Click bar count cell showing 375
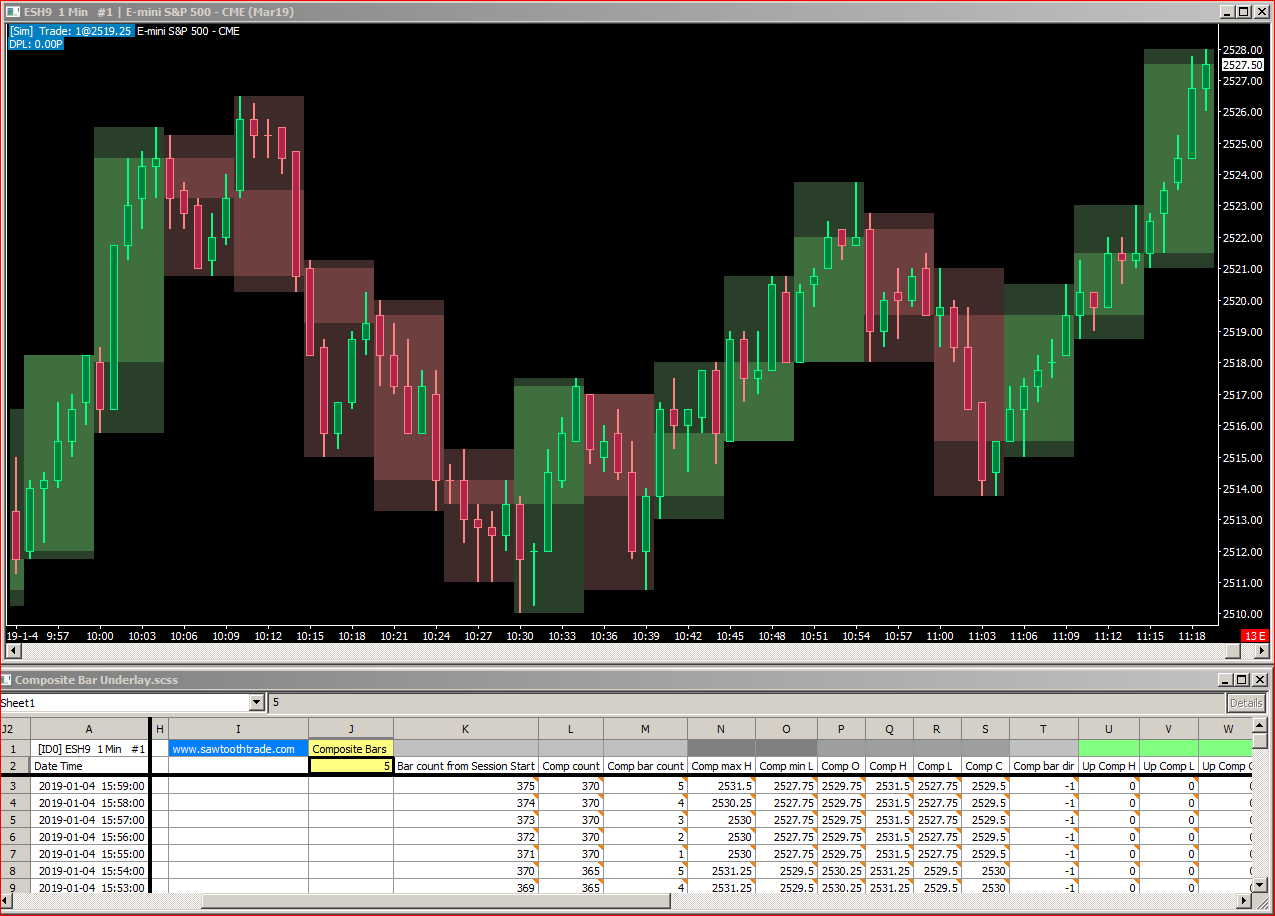Image resolution: width=1275 pixels, height=916 pixels. tap(466, 785)
